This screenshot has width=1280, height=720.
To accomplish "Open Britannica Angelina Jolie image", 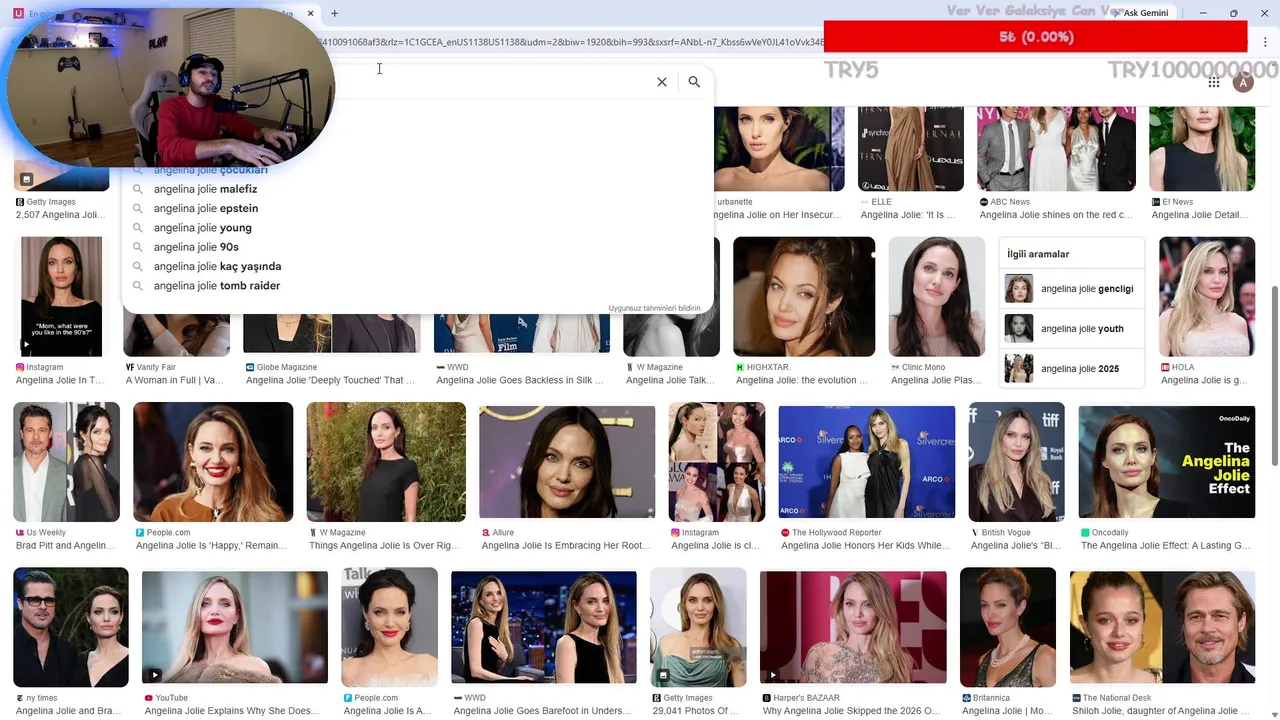I will click(1008, 627).
